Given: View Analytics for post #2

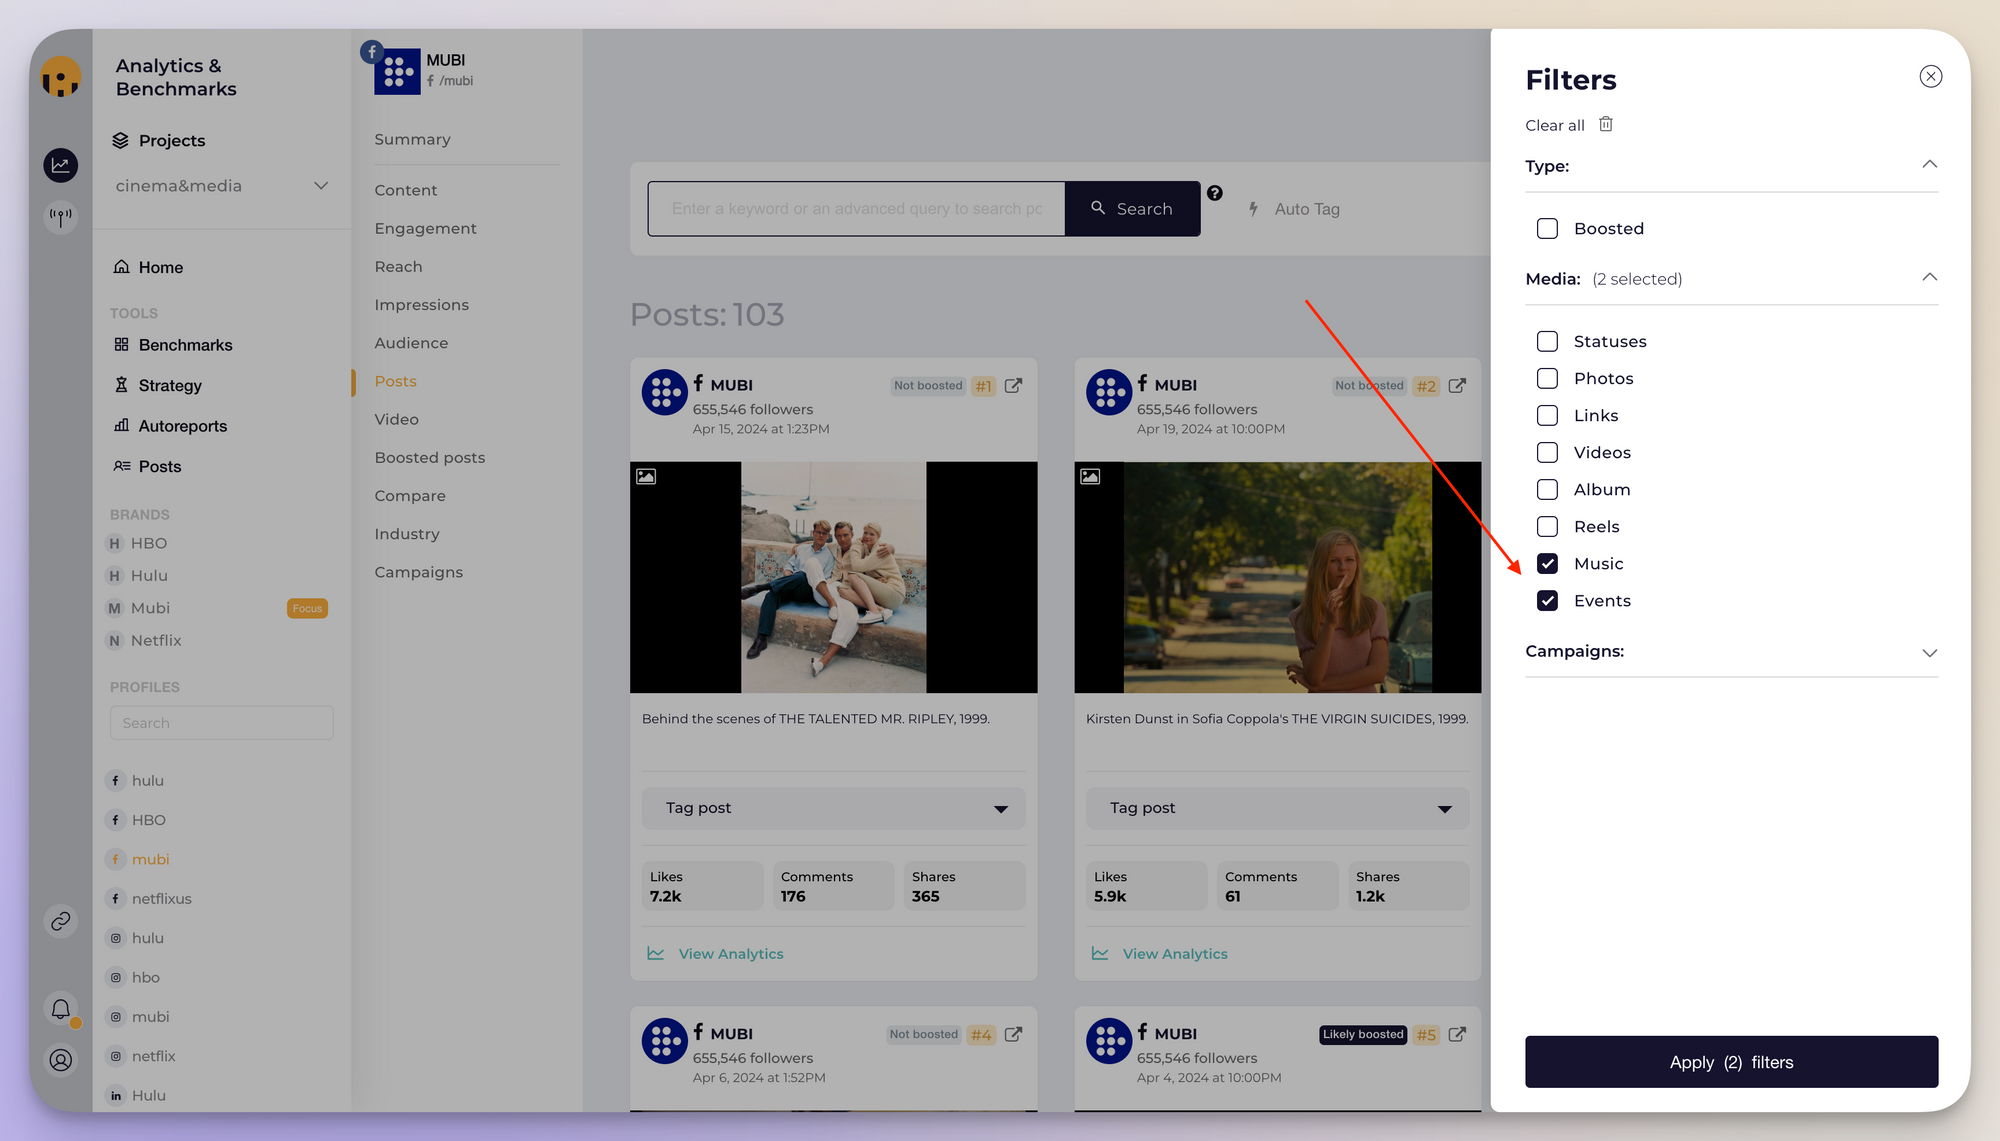Looking at the screenshot, I should [x=1159, y=954].
